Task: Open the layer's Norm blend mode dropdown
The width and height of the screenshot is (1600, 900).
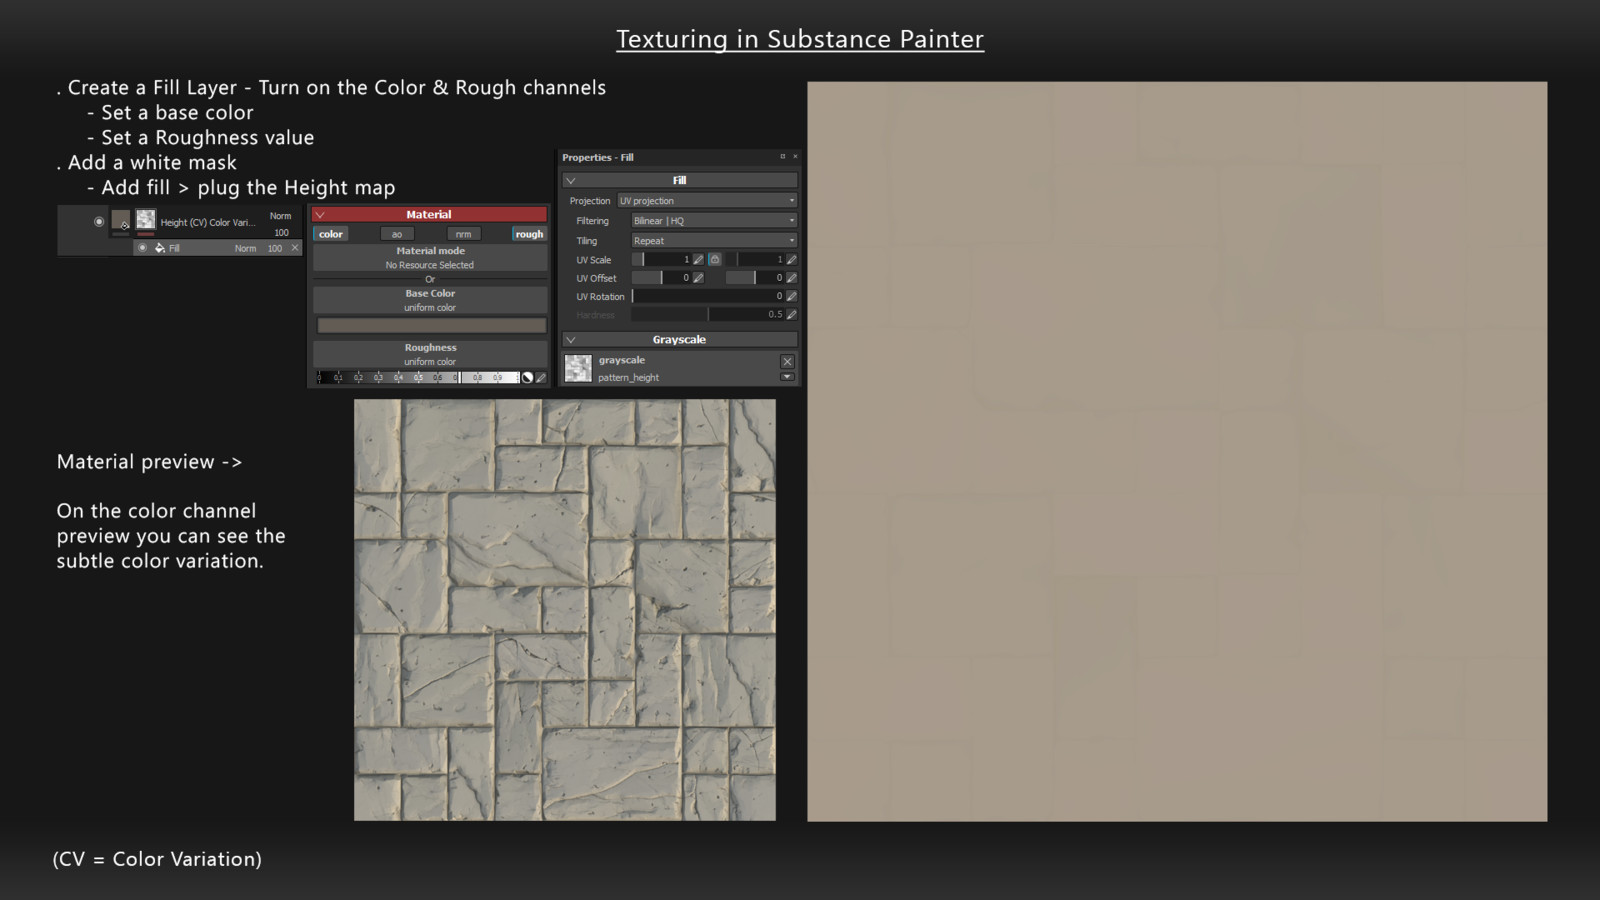Action: [280, 216]
